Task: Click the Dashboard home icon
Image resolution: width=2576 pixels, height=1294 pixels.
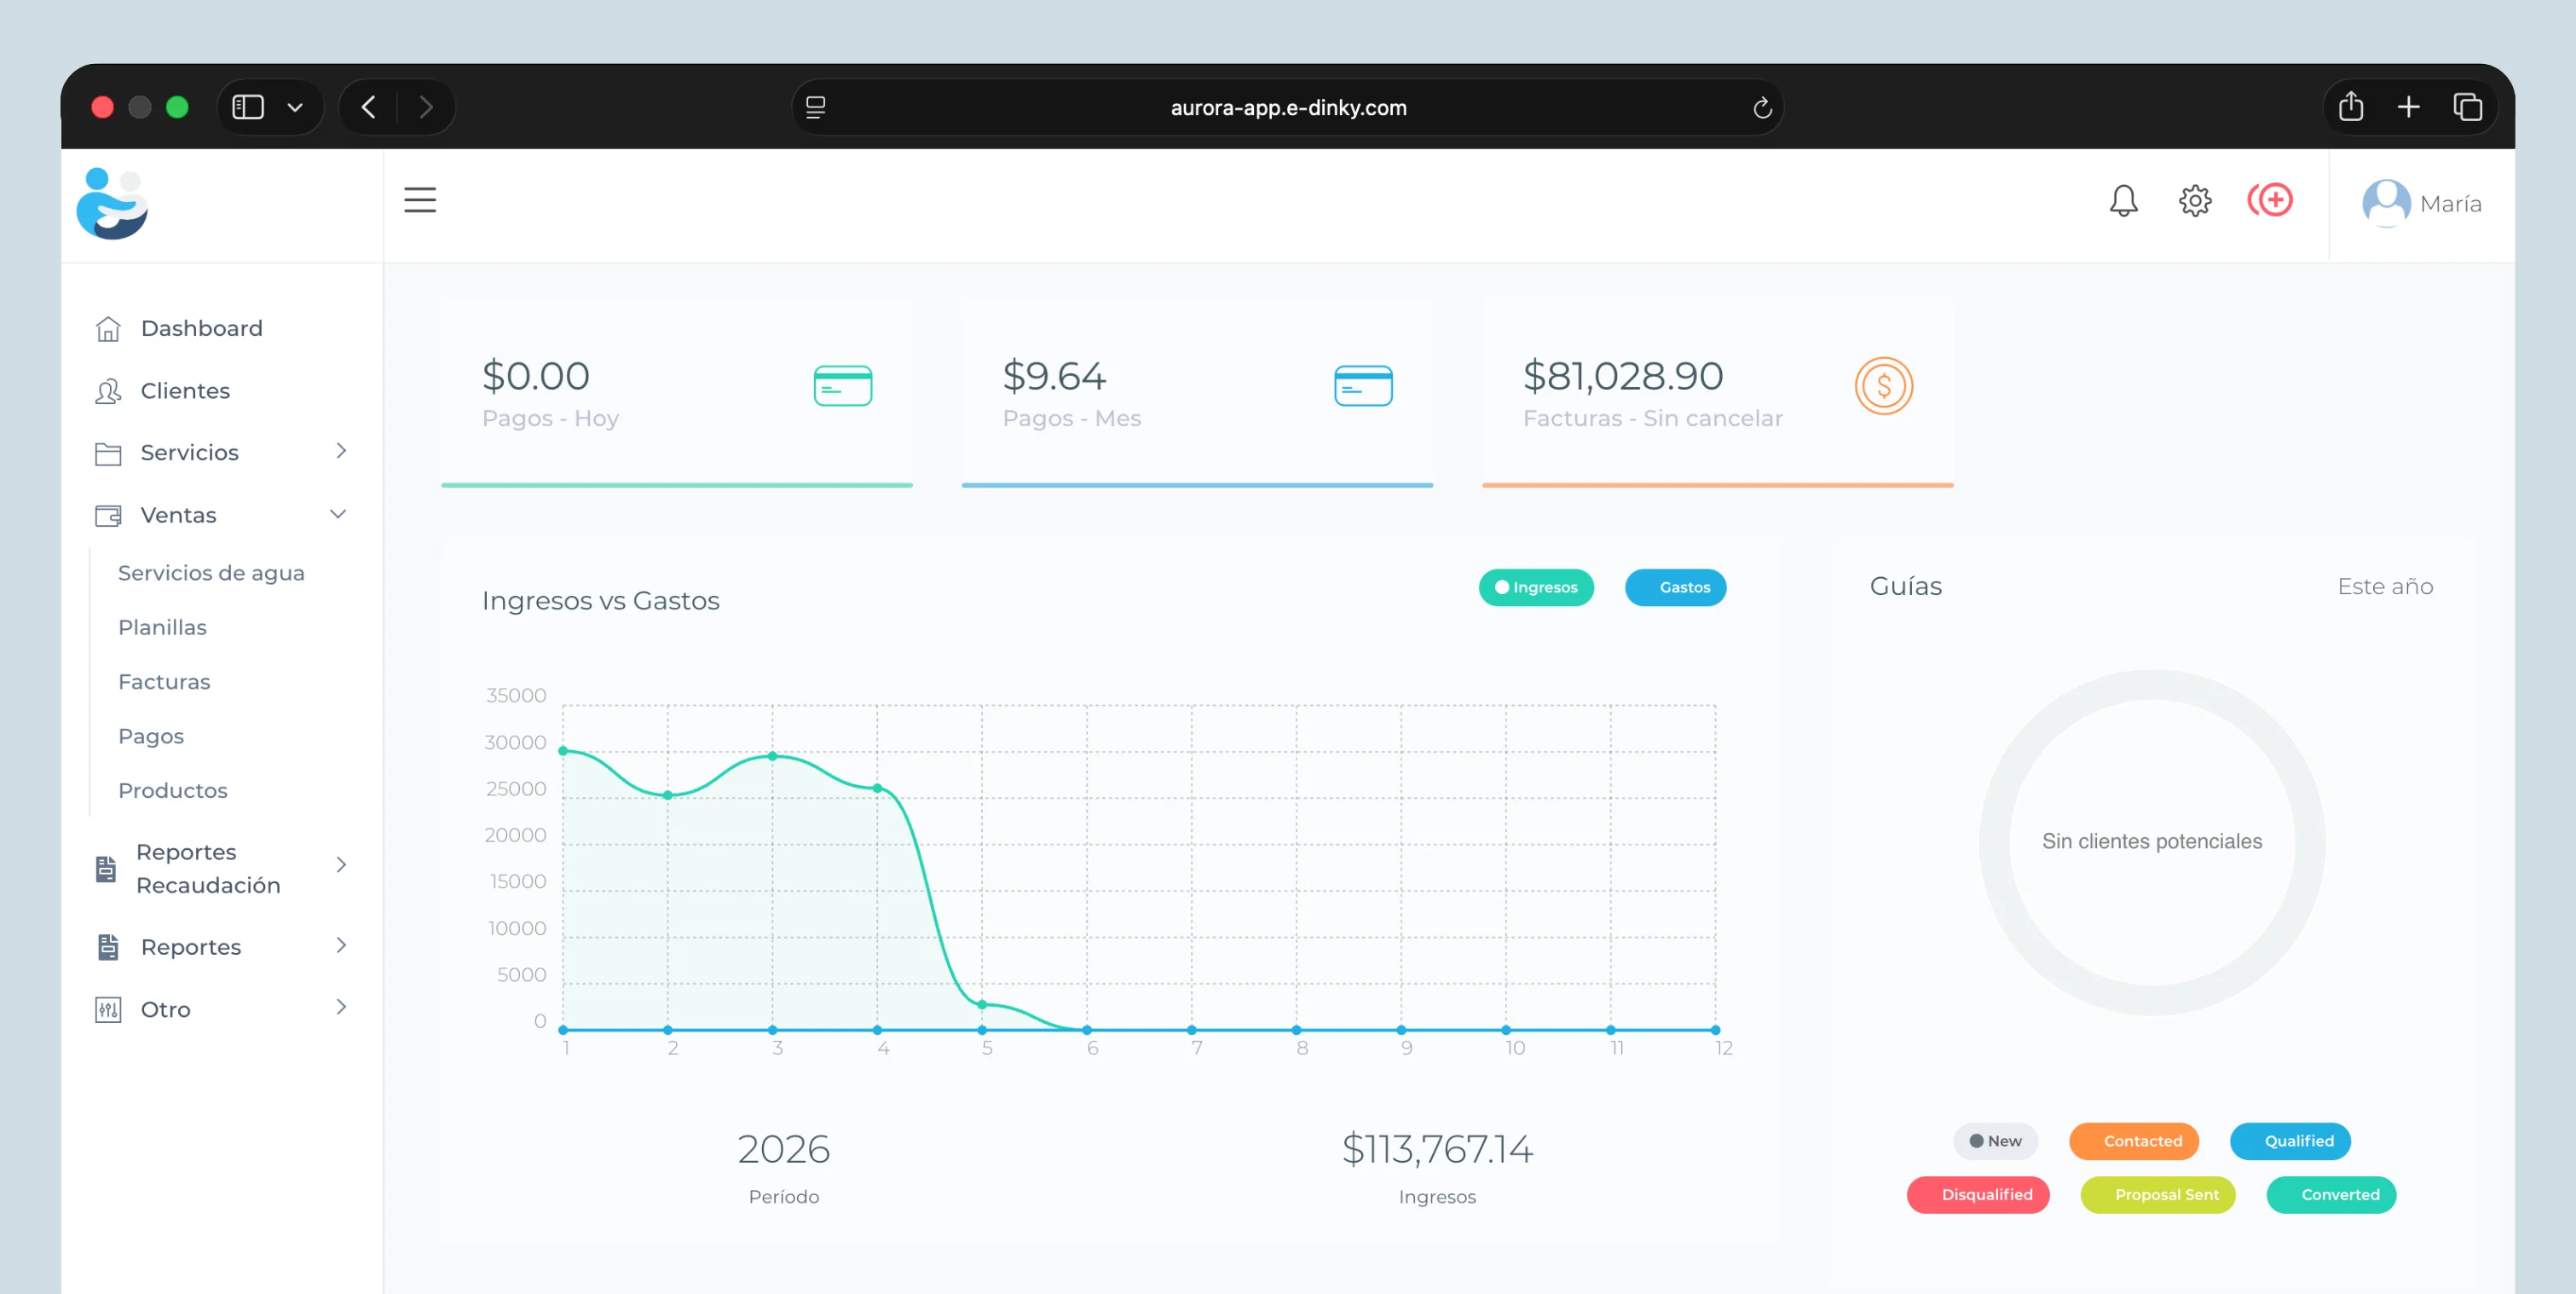Action: 108,329
